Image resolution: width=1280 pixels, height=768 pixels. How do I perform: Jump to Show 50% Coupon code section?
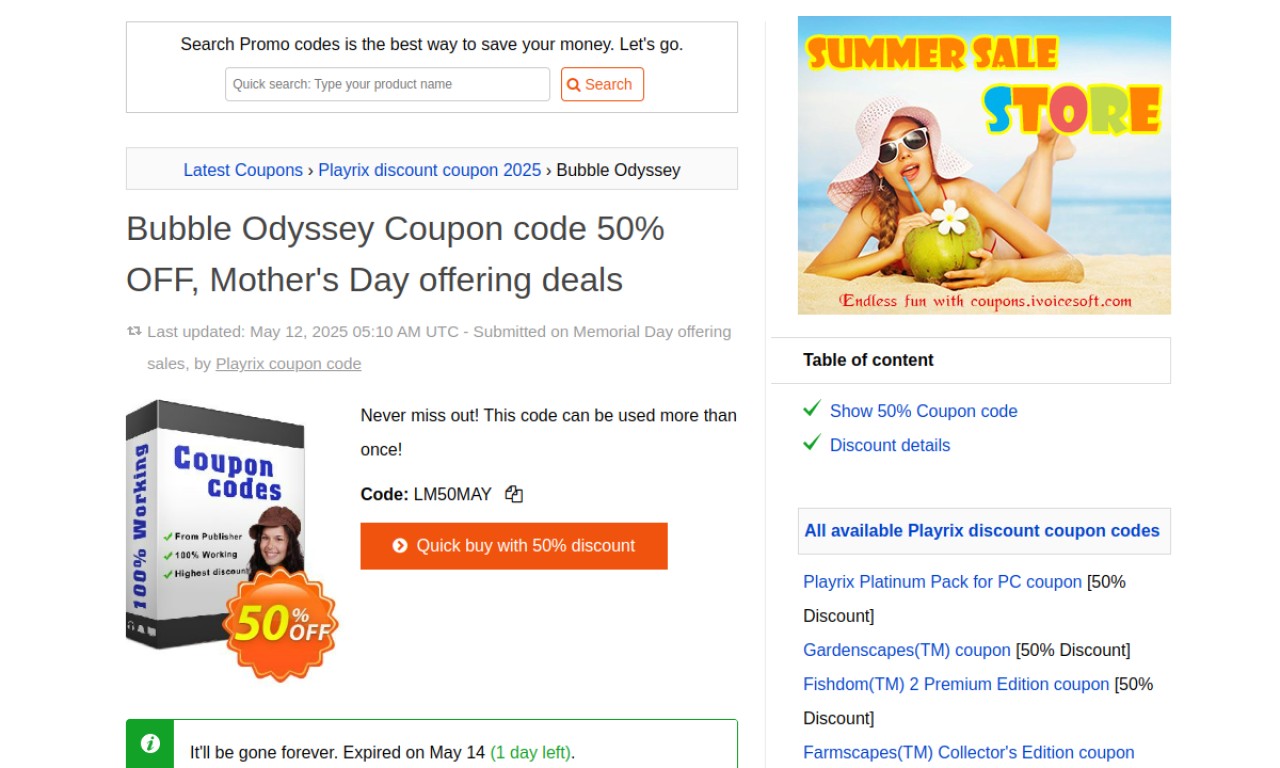[924, 411]
